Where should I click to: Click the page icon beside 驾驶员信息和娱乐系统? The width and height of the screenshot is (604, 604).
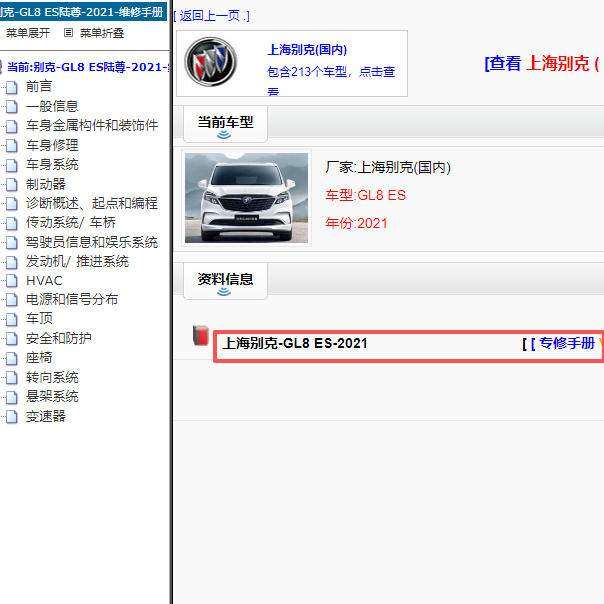(12, 243)
